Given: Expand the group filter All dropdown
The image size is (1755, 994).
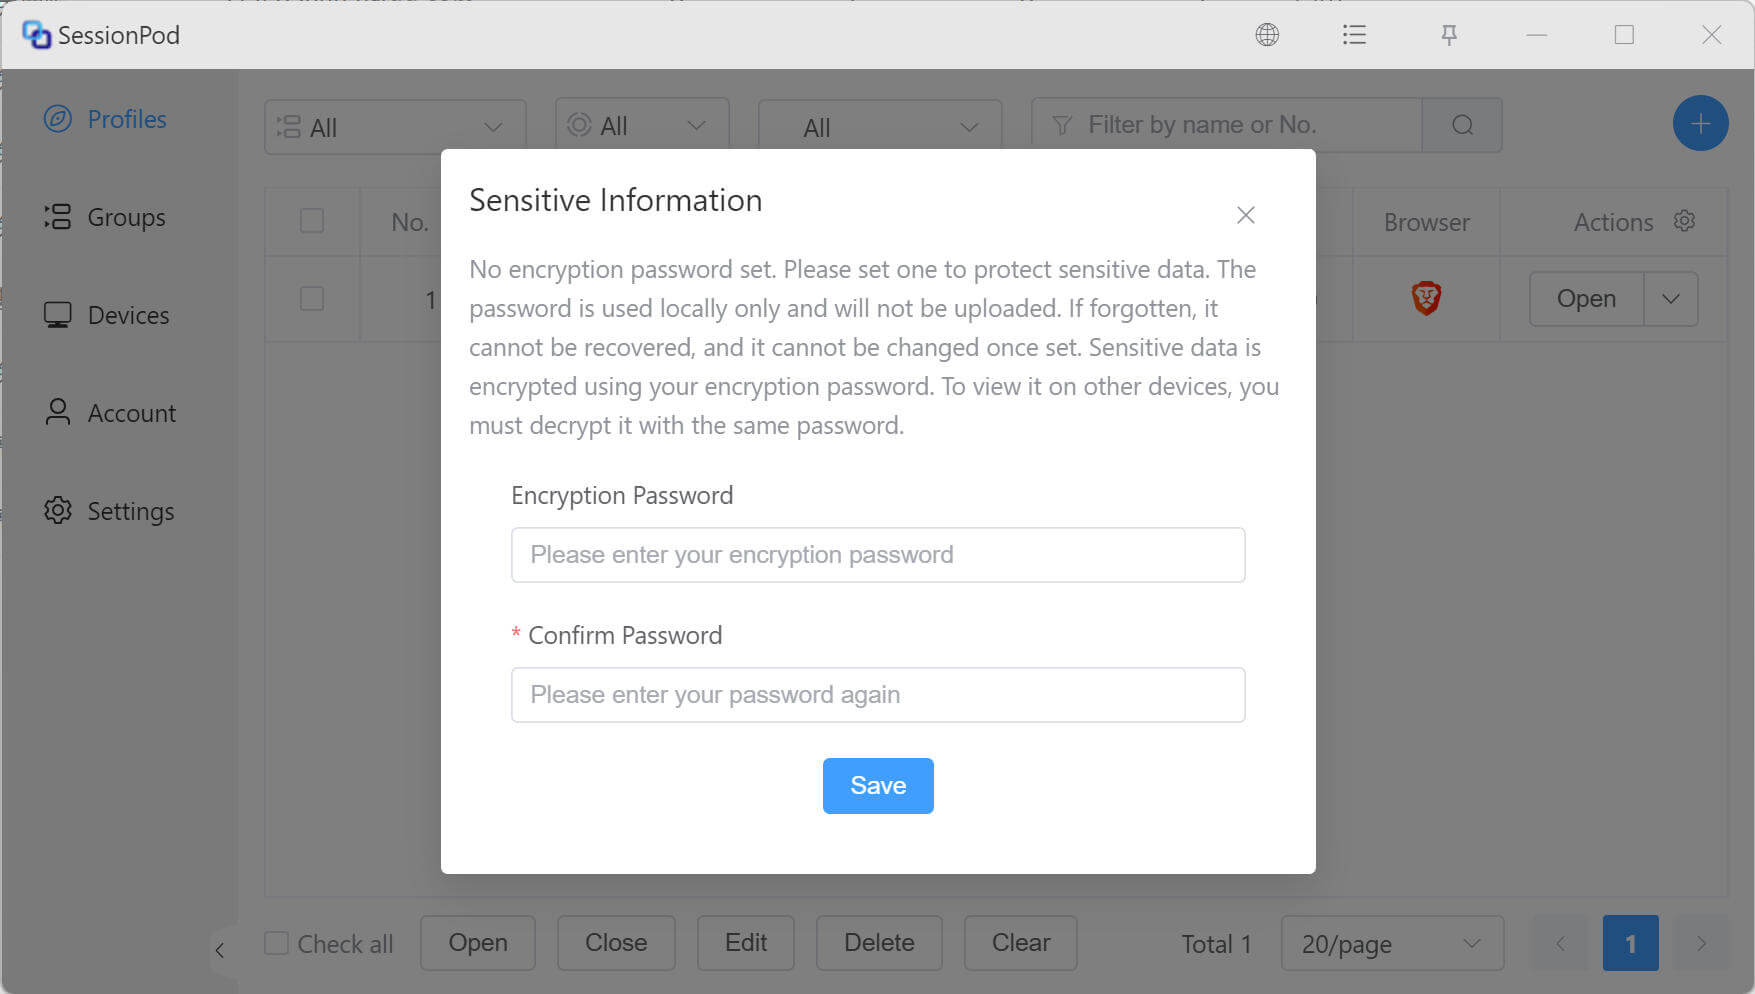Looking at the screenshot, I should (x=395, y=127).
